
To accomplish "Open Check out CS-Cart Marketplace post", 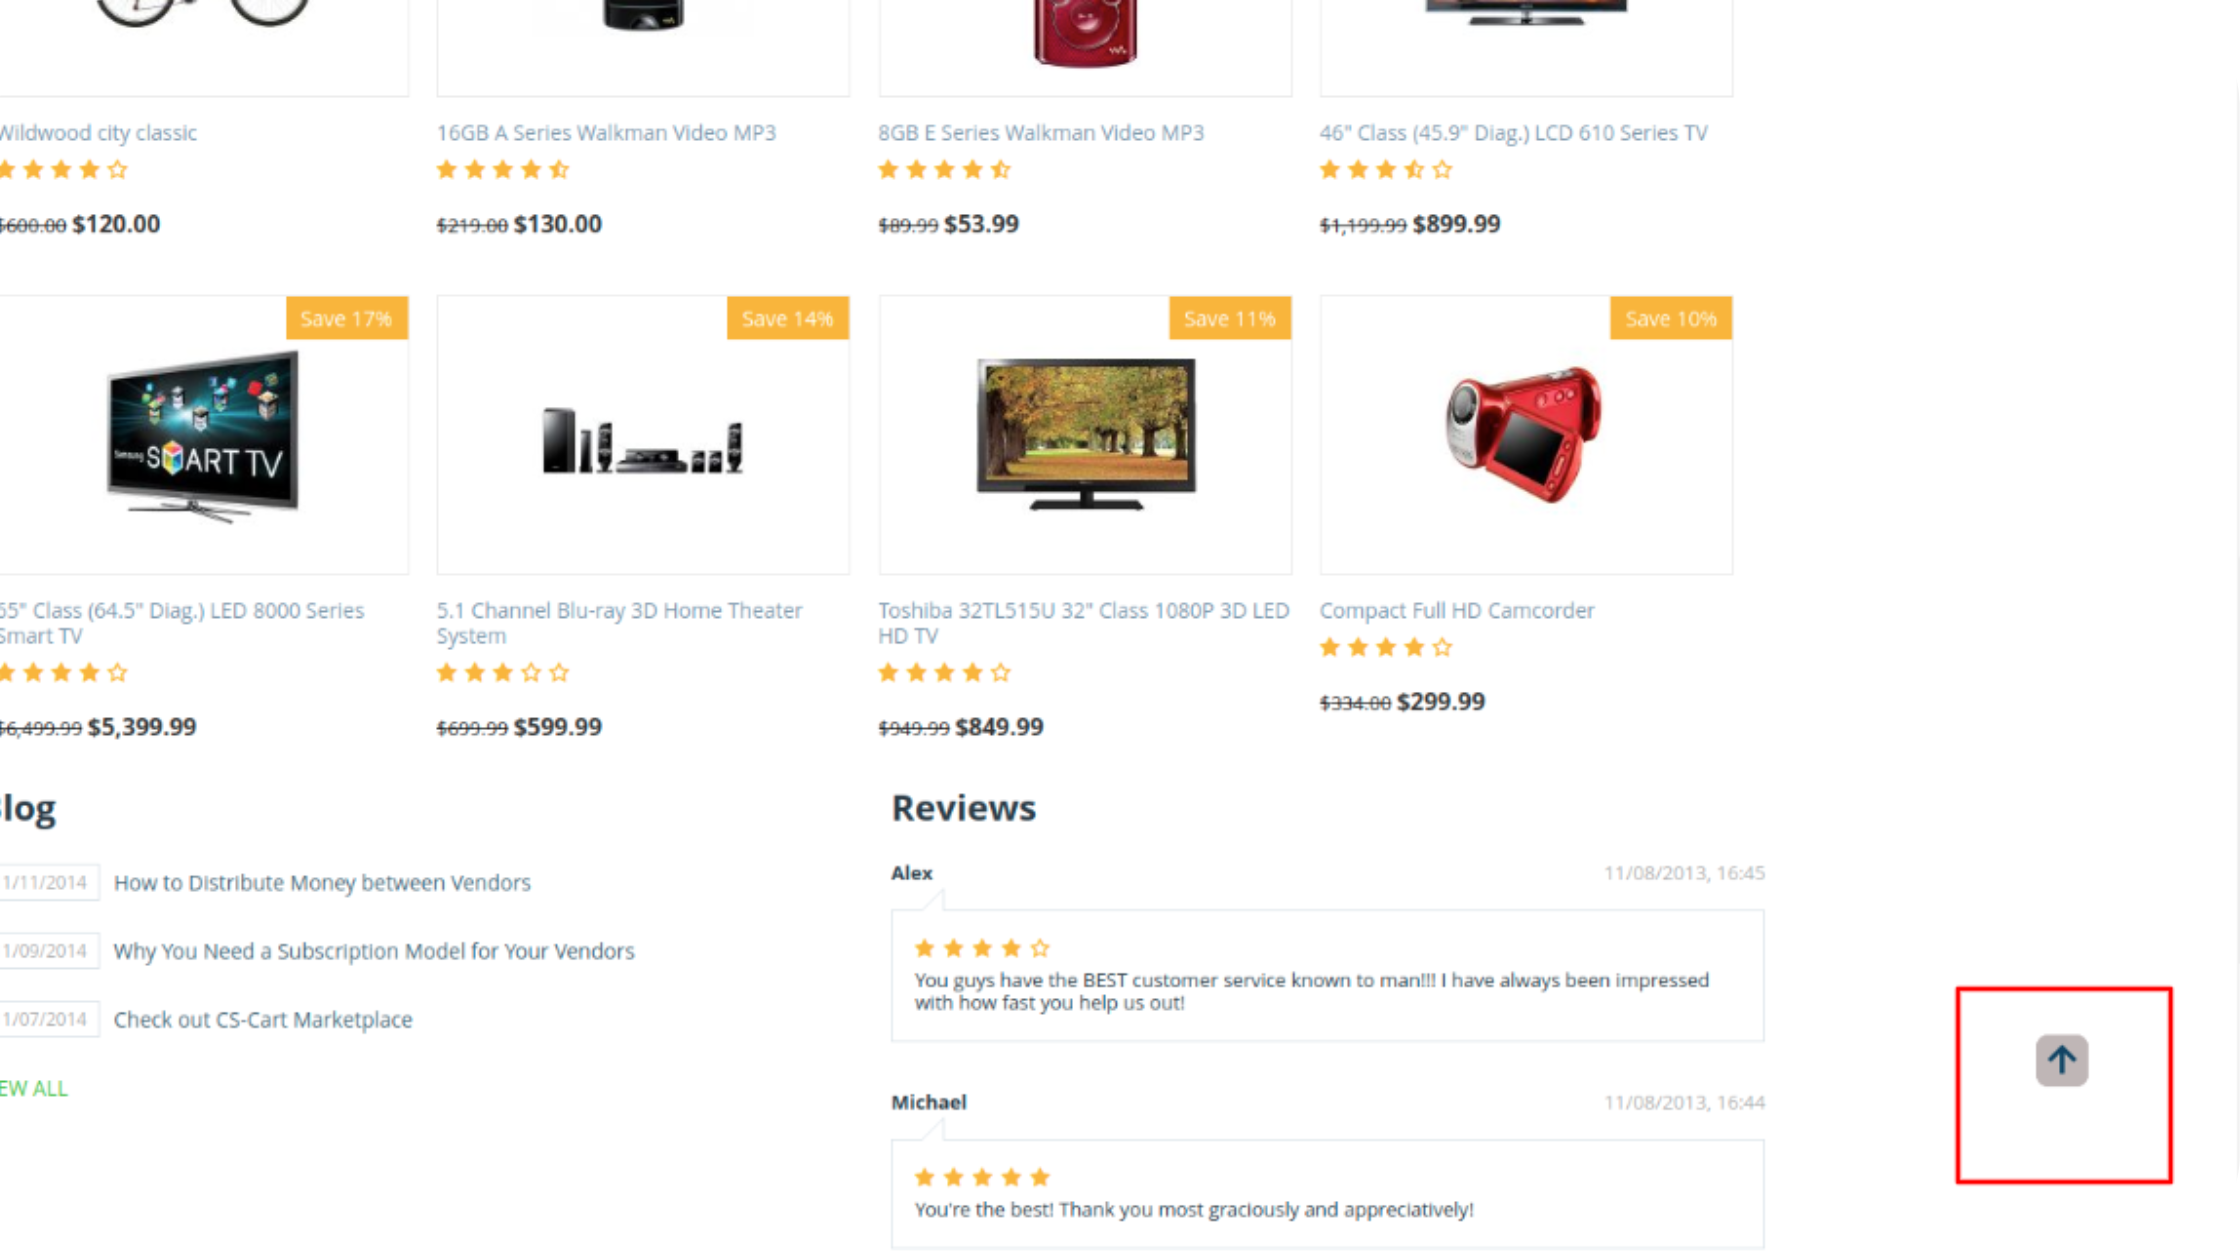I will click(263, 1019).
